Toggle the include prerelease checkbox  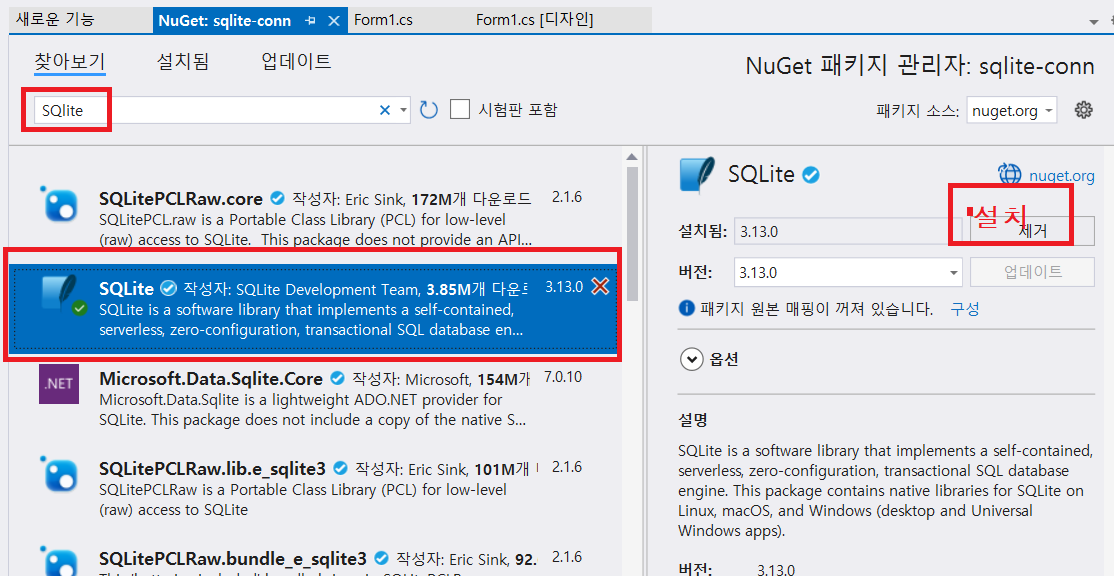pyautogui.click(x=460, y=109)
